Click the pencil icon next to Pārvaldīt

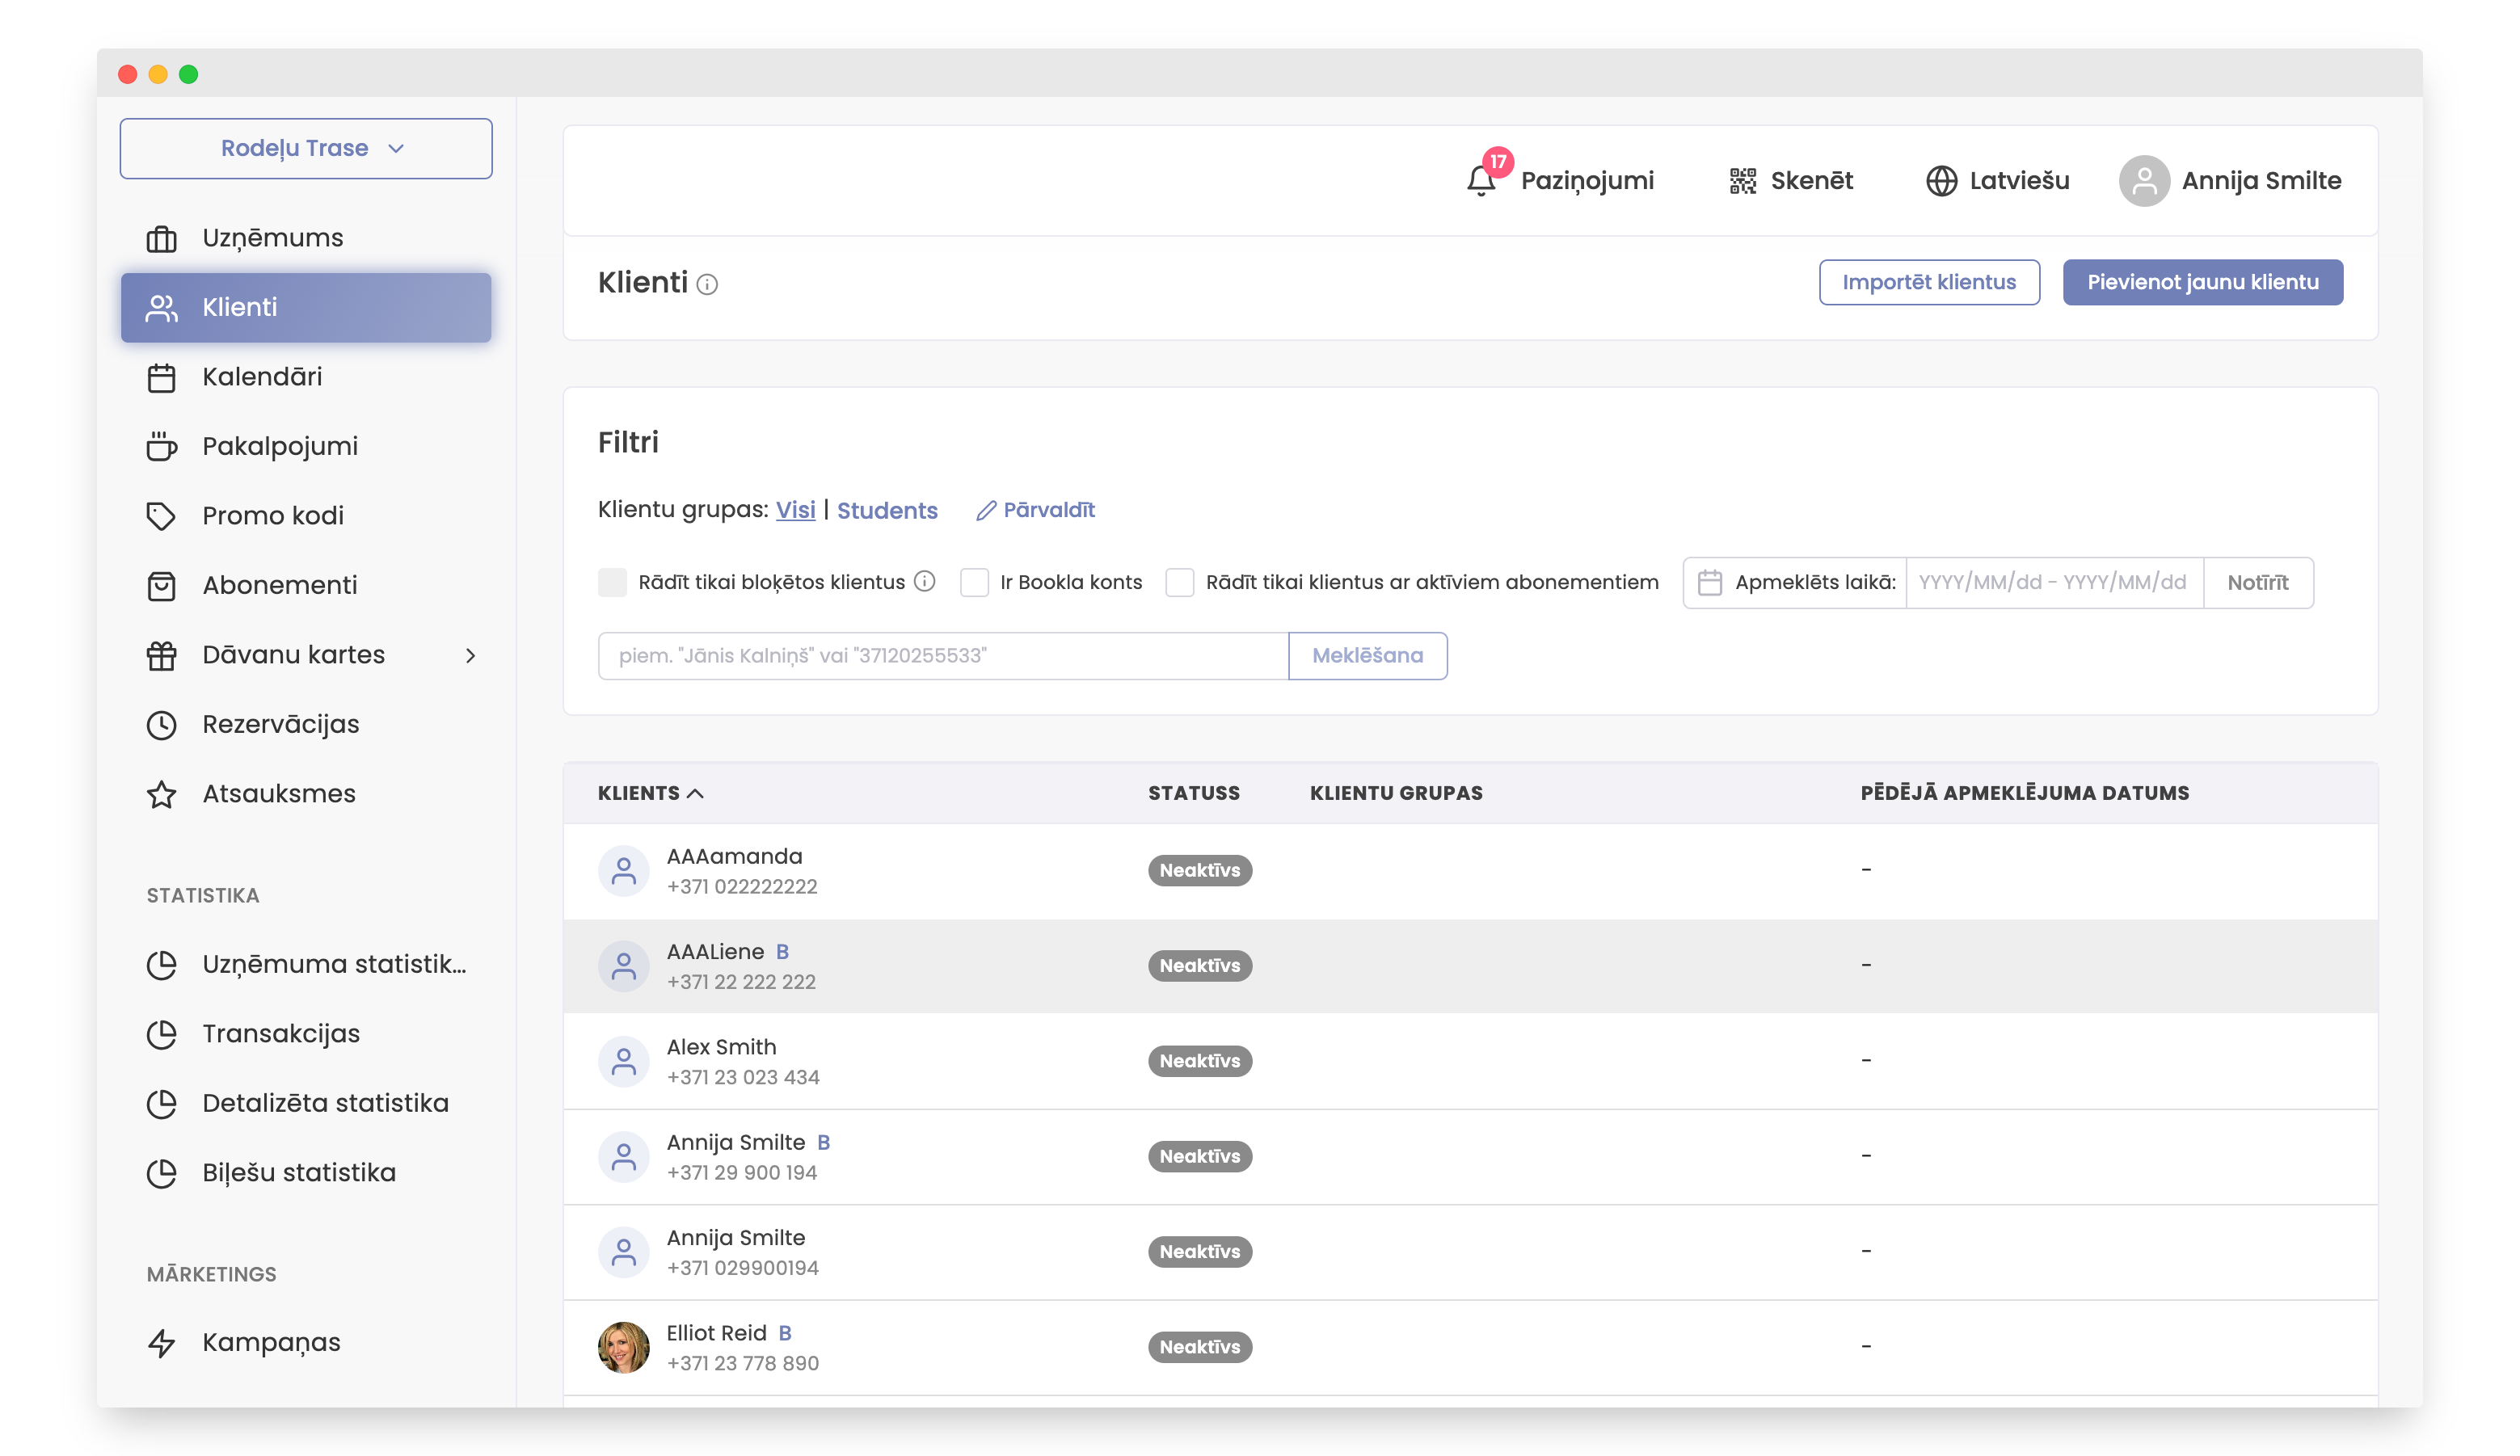point(986,511)
